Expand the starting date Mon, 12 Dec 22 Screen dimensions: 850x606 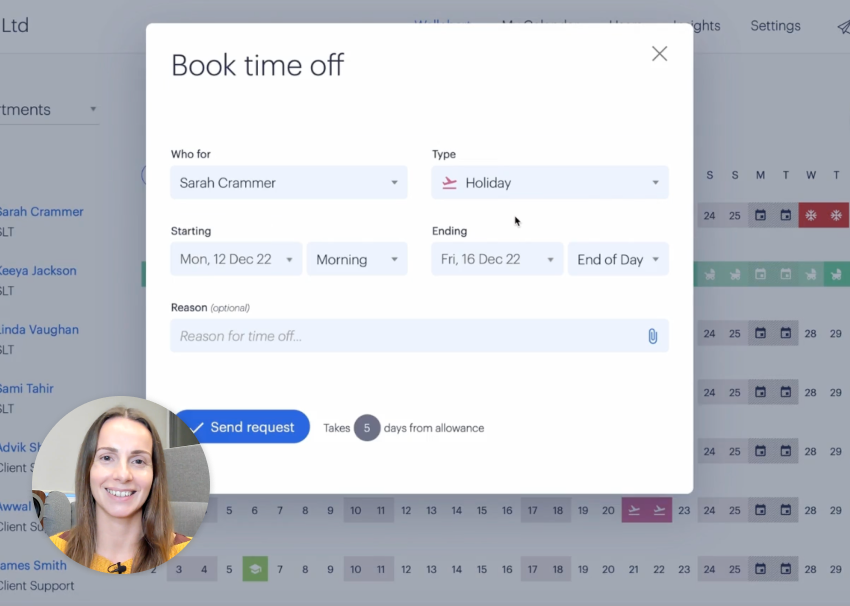[236, 260]
